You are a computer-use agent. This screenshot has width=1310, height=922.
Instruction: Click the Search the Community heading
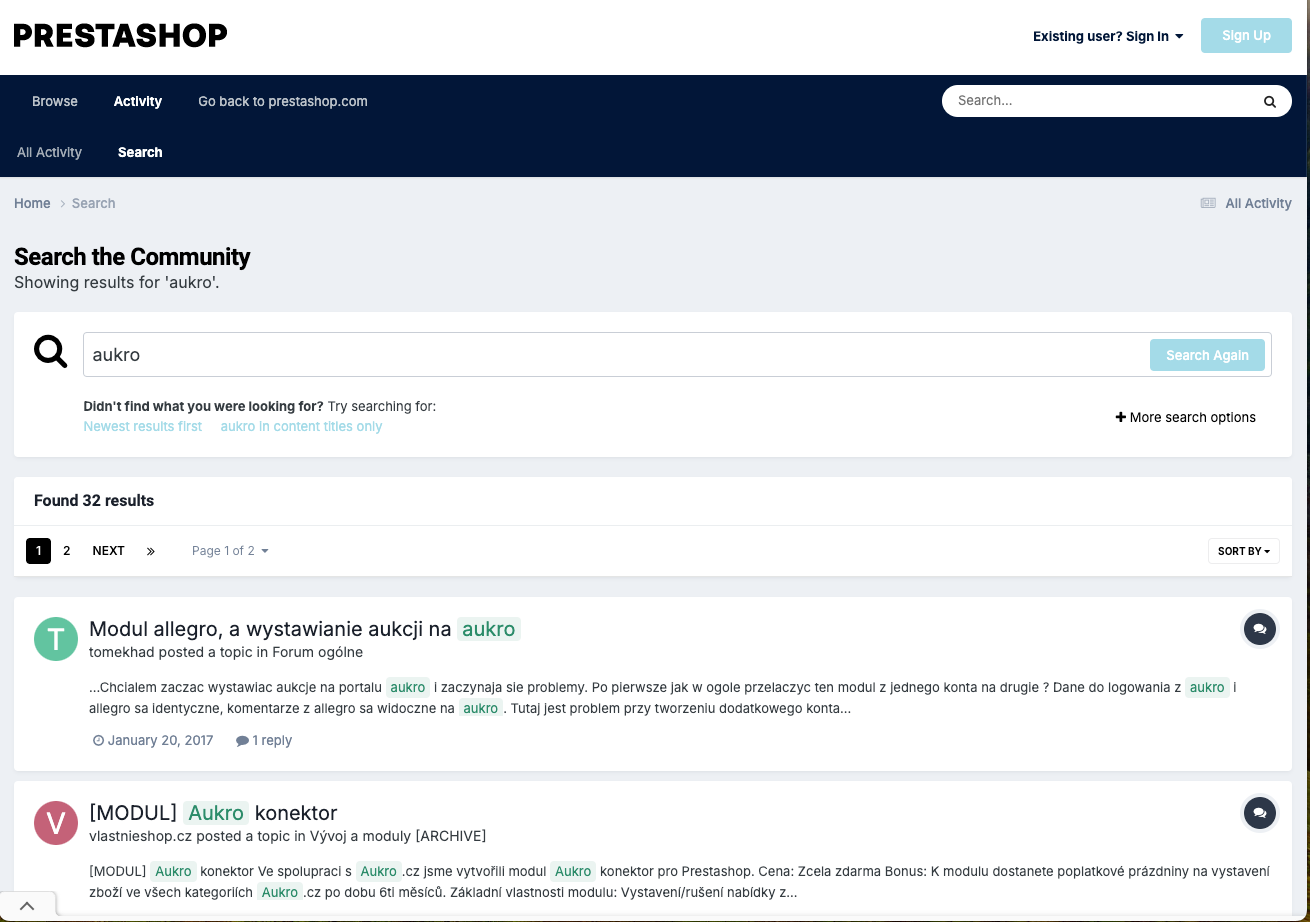132,257
